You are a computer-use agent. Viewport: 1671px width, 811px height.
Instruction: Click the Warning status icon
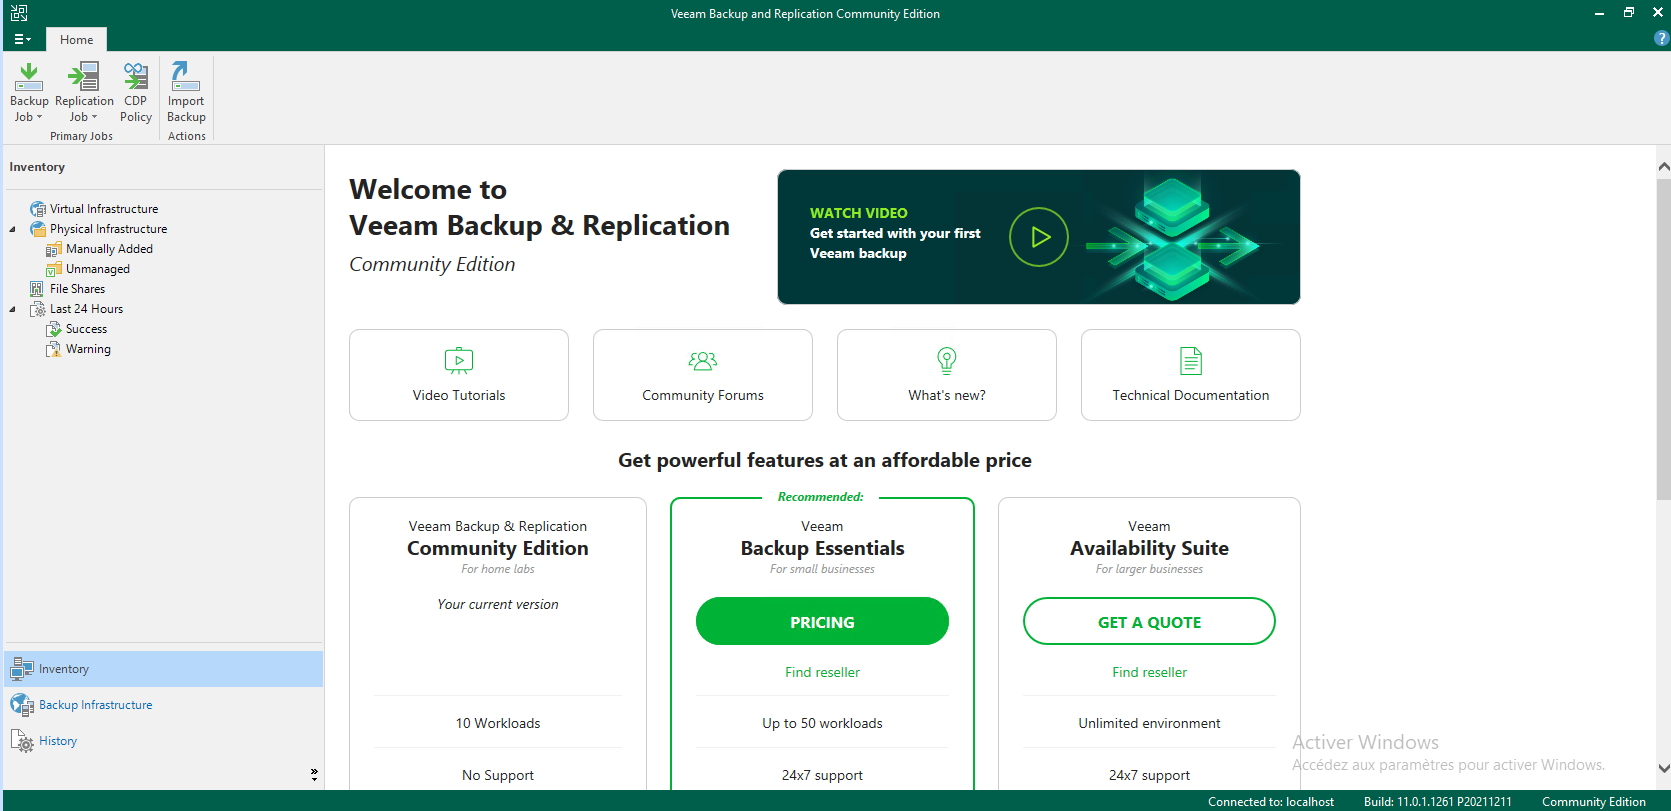pos(54,349)
